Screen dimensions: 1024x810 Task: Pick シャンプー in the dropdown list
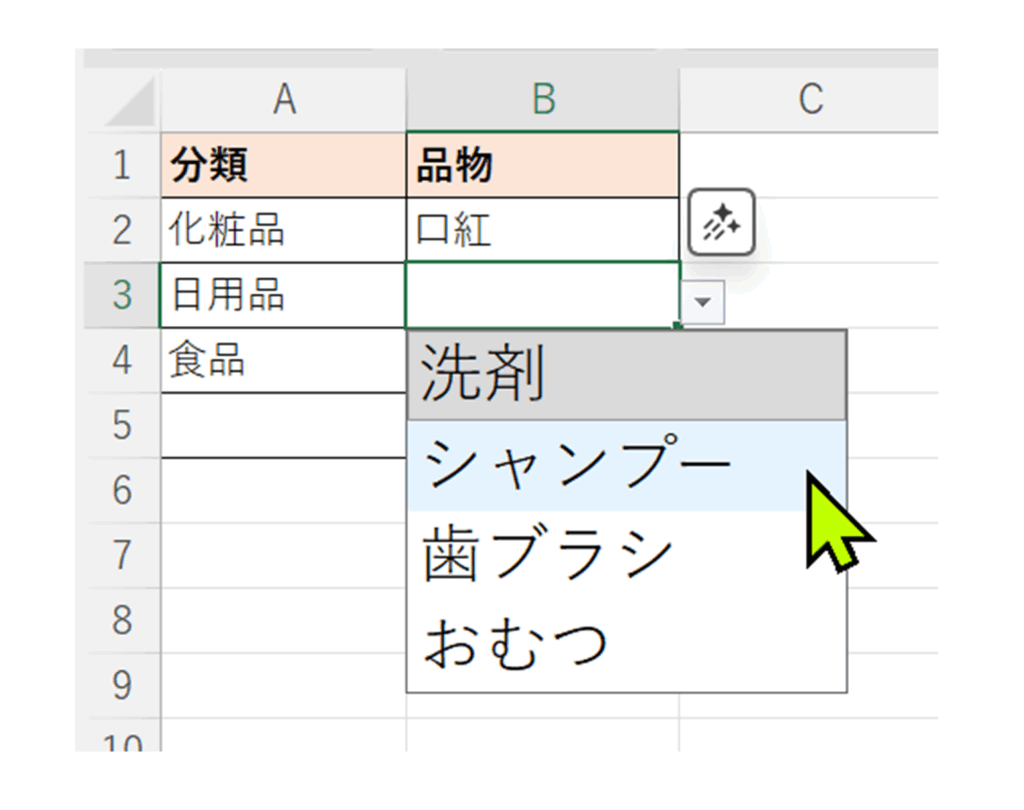(x=626, y=466)
